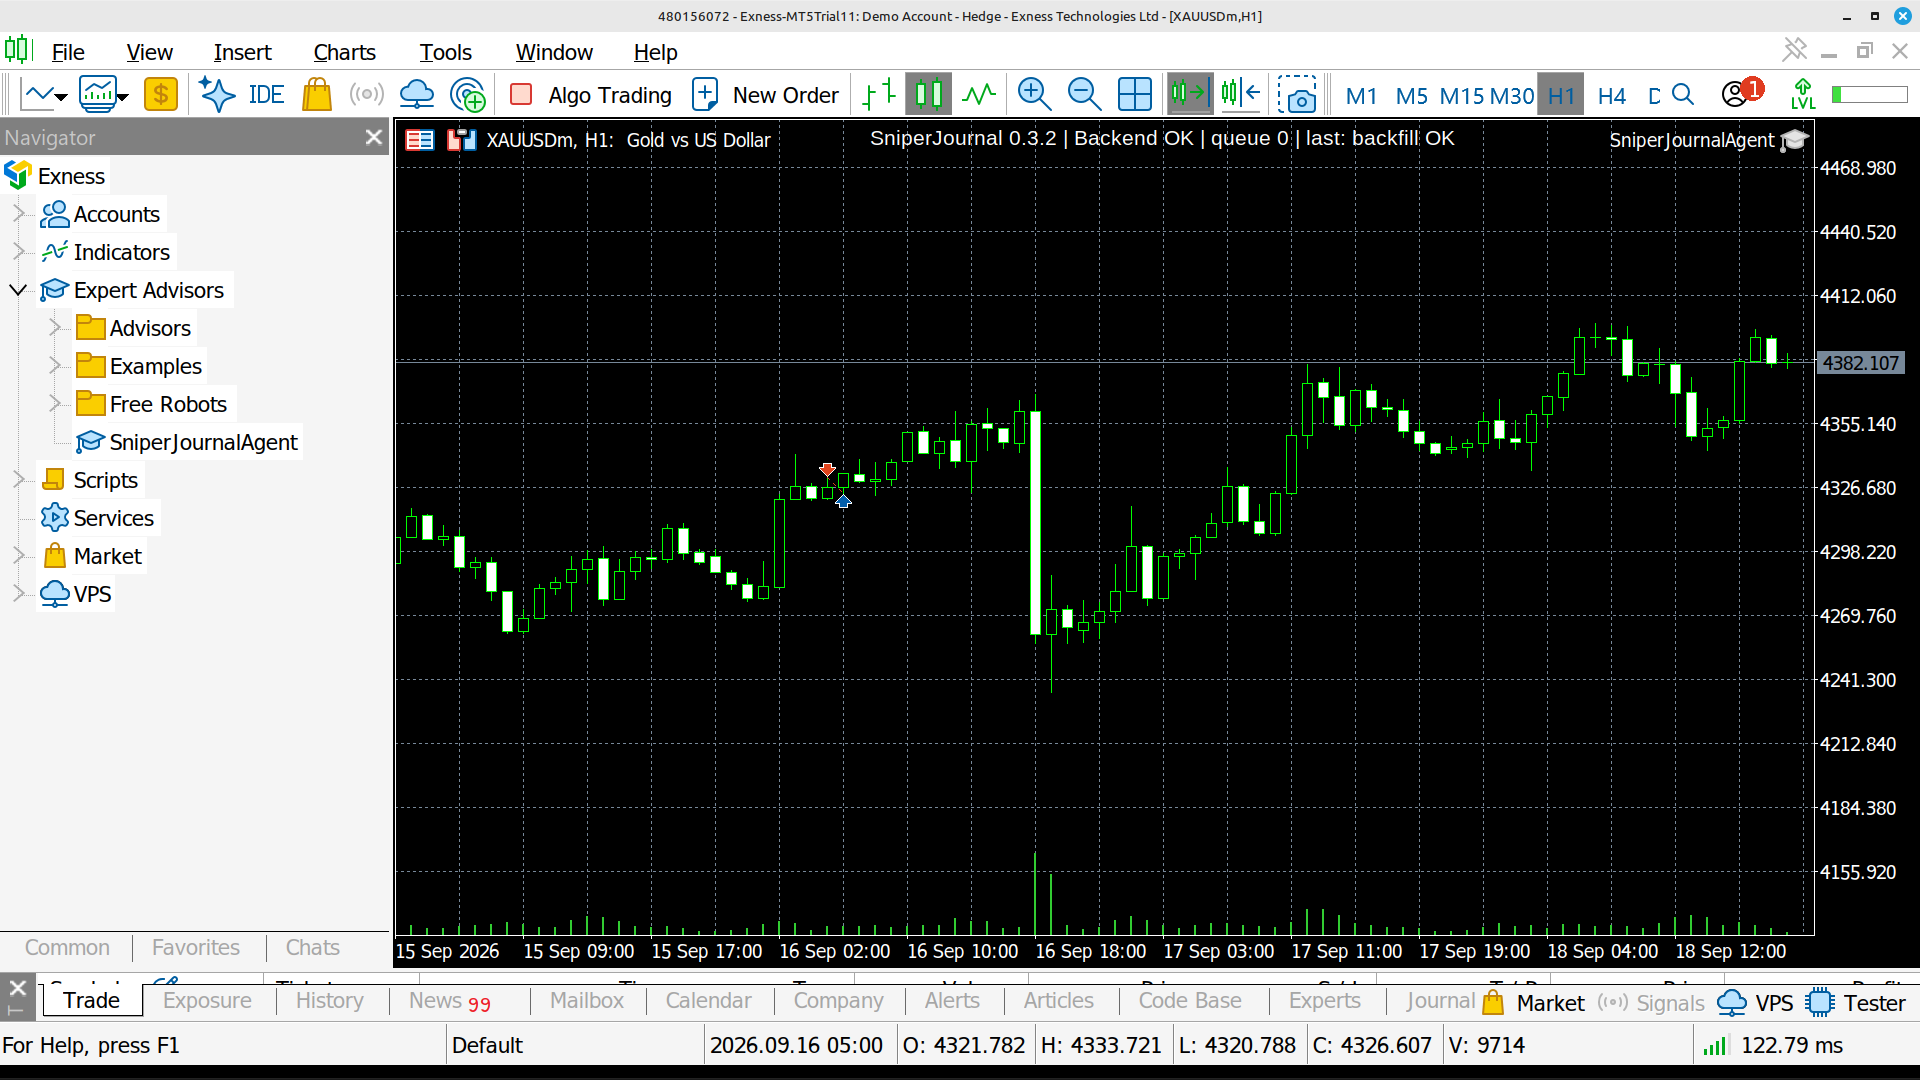Switch chart to bar chart type
1920x1080 pixels.
click(x=879, y=95)
